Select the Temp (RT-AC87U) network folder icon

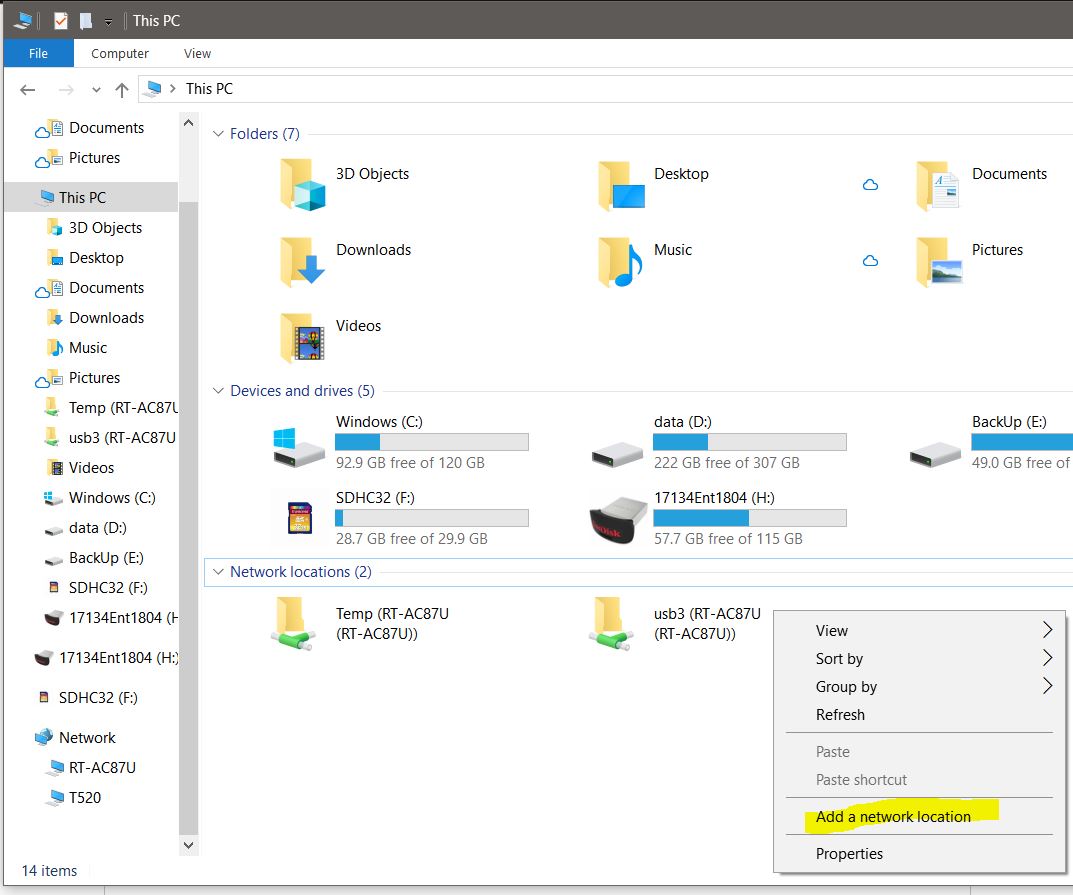[x=293, y=623]
